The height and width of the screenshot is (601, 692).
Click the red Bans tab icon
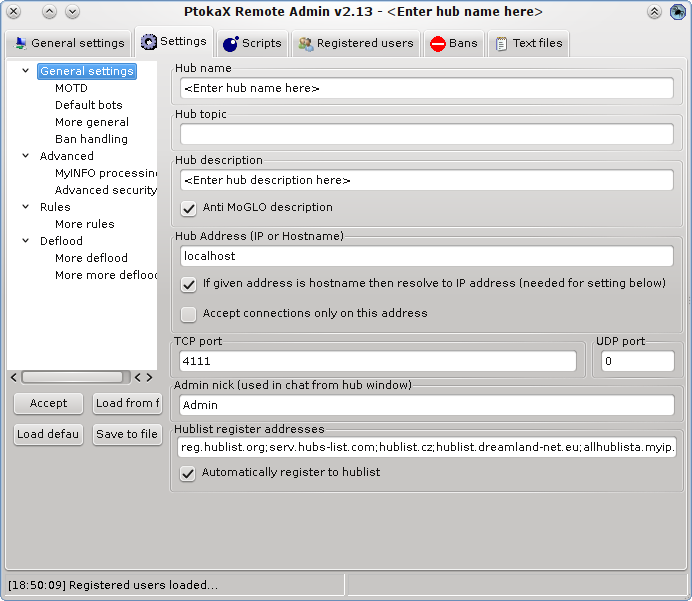point(437,44)
